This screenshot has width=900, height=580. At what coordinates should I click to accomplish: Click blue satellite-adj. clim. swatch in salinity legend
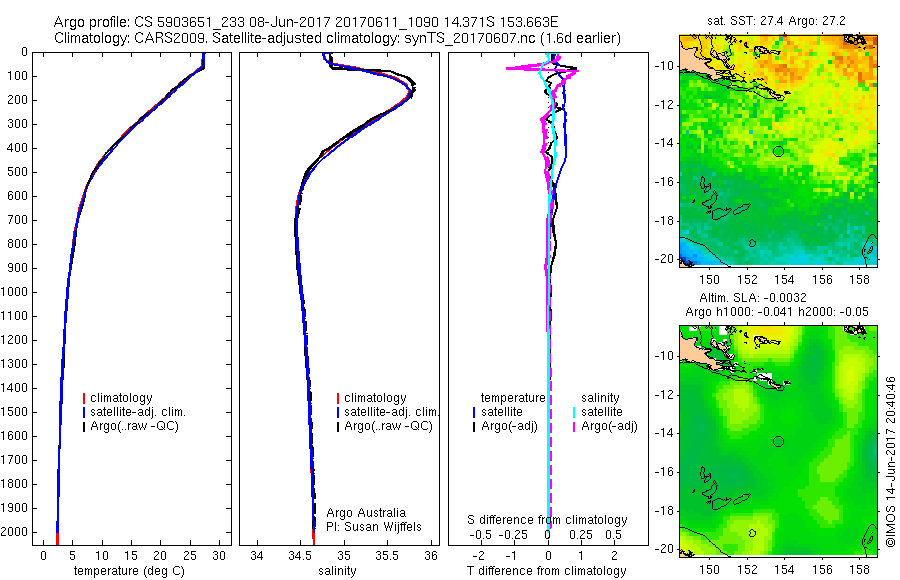coord(338,412)
